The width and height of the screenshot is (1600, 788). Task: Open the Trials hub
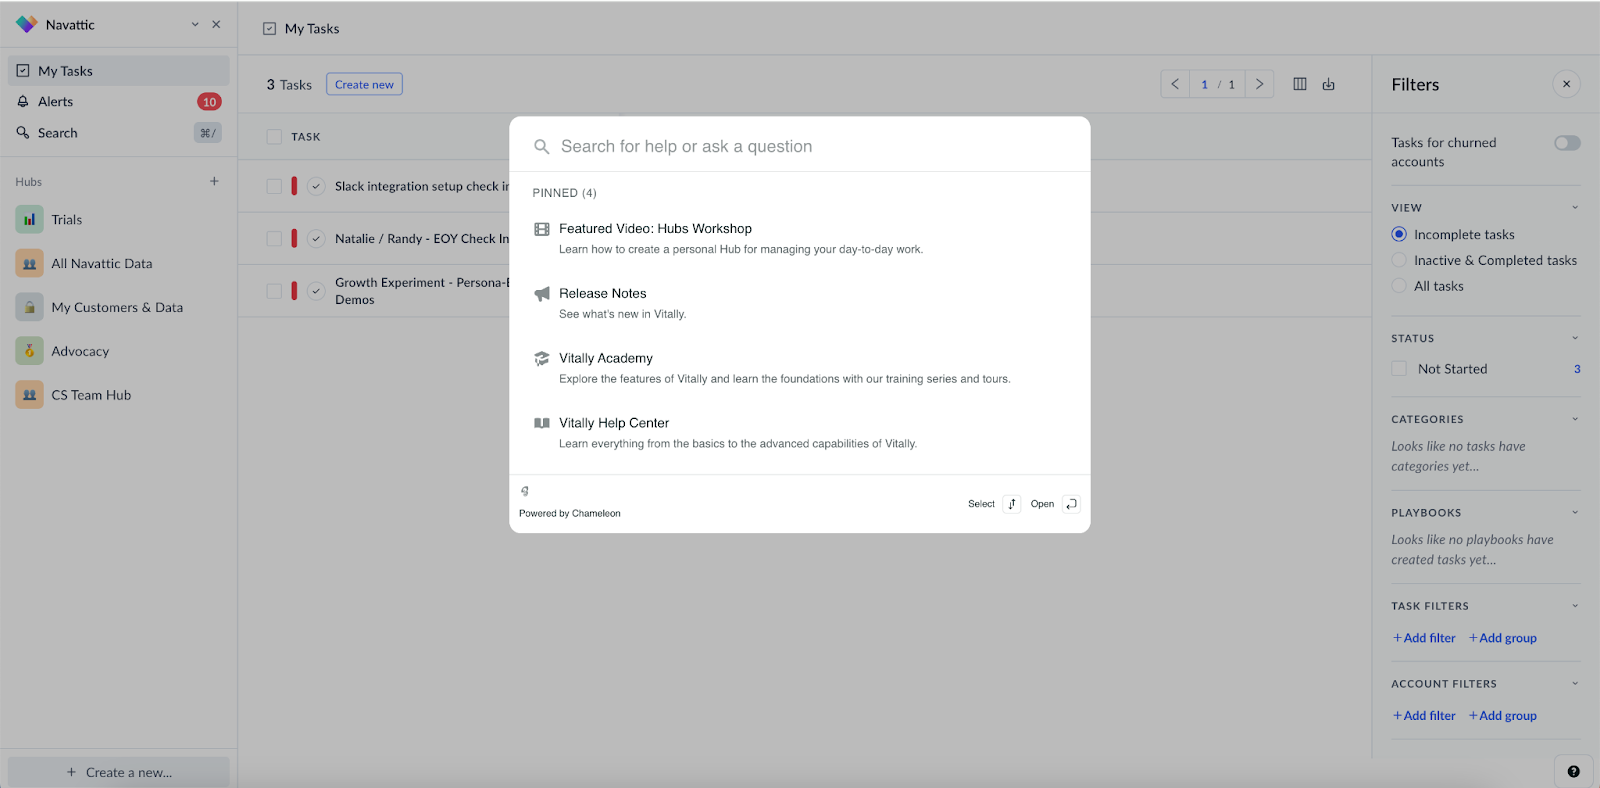coord(119,220)
